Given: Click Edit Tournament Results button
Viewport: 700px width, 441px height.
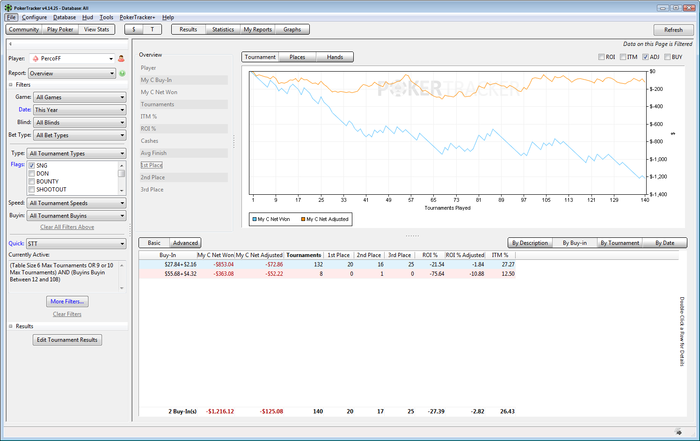Looking at the screenshot, I should 67,340.
